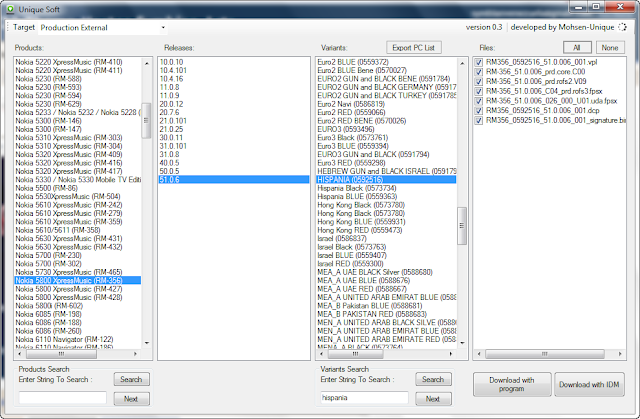
Task: Select MEA_A UAE RED (0588667) variant
Action: pos(362,289)
